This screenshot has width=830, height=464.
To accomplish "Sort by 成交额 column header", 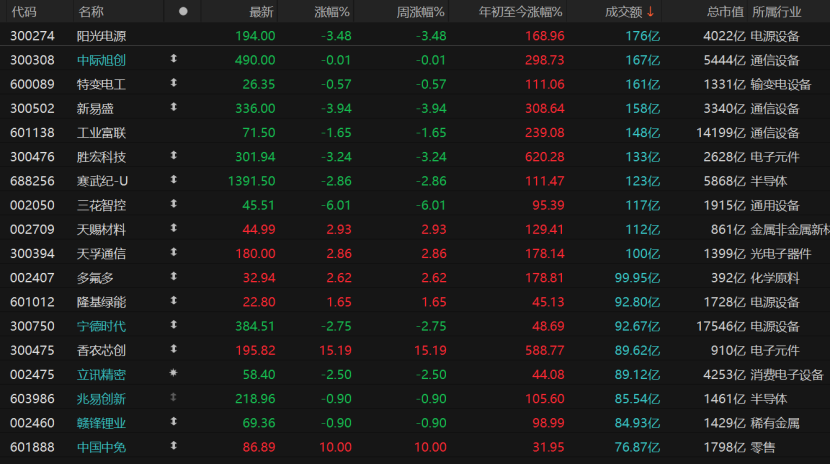I will [x=624, y=12].
